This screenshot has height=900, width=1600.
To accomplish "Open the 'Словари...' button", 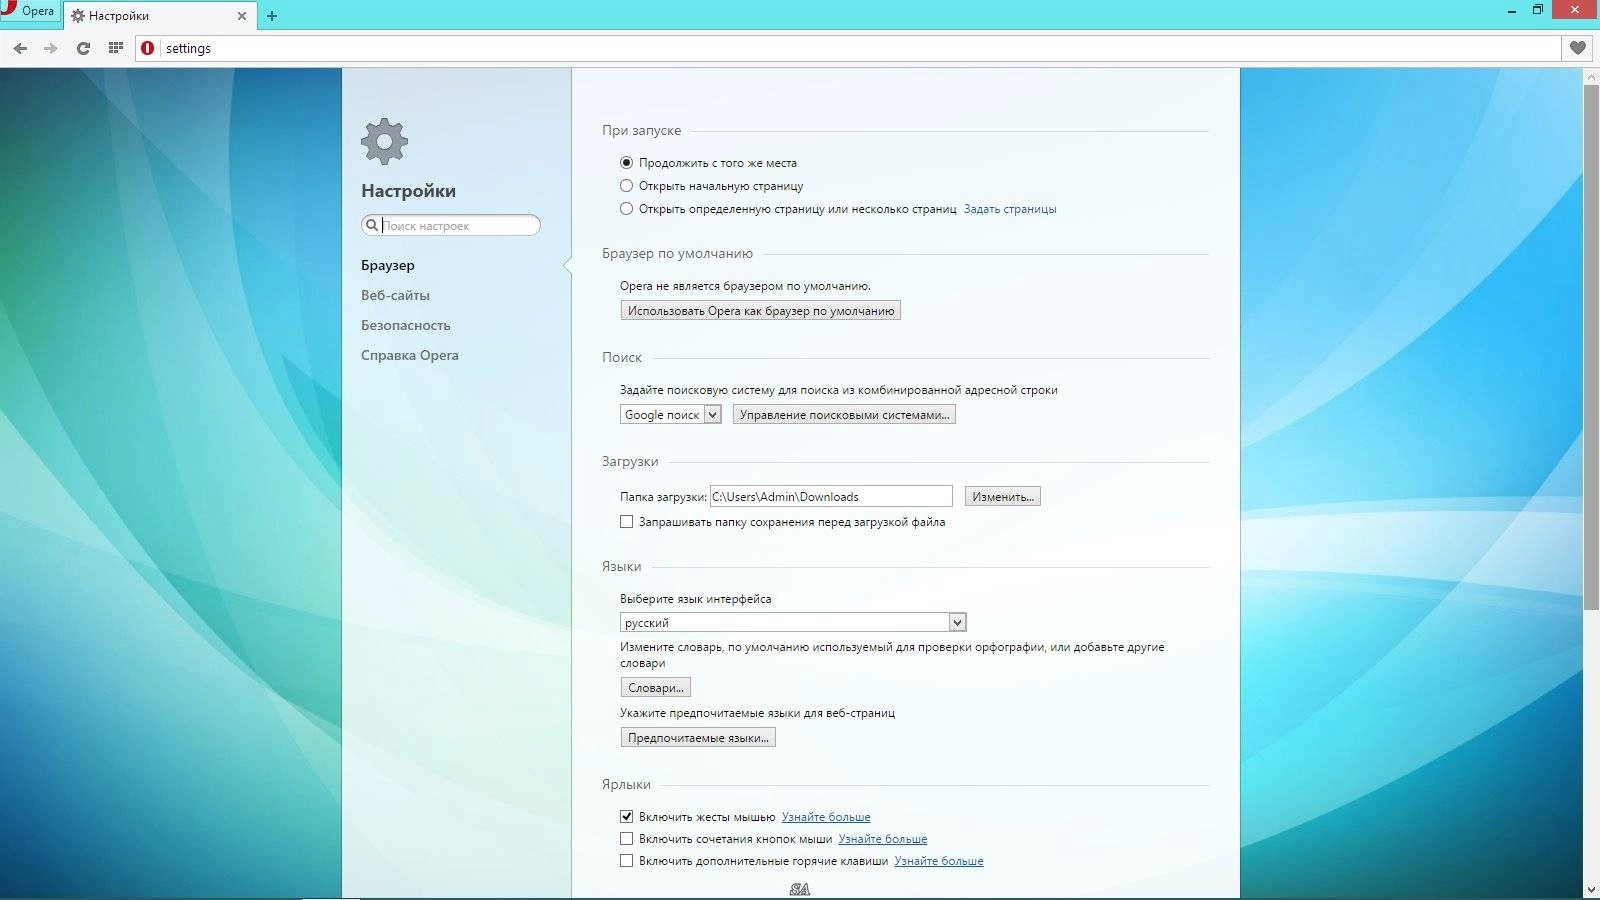I will pos(656,687).
